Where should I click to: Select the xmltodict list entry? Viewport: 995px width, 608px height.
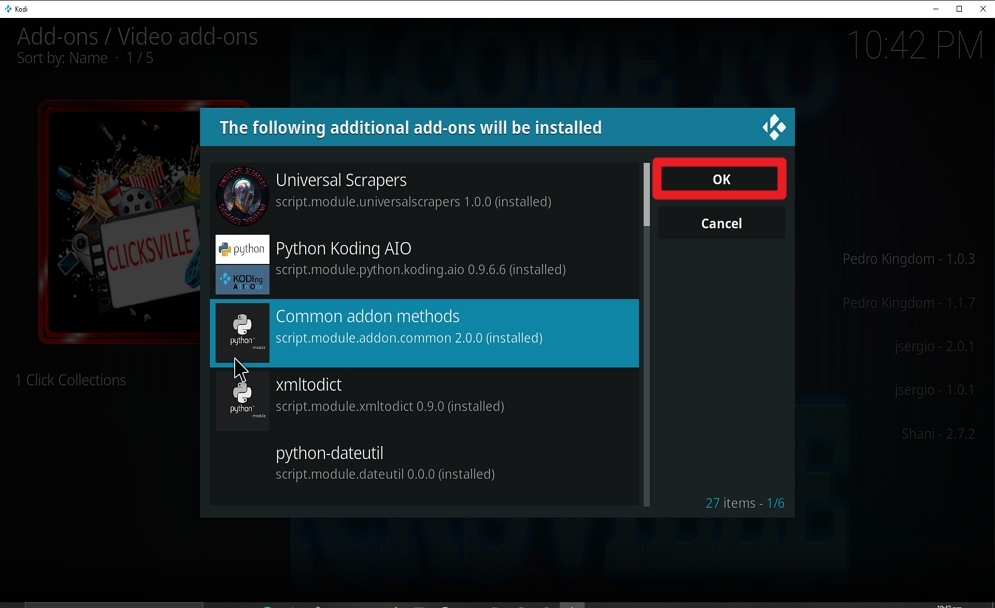[x=424, y=401]
